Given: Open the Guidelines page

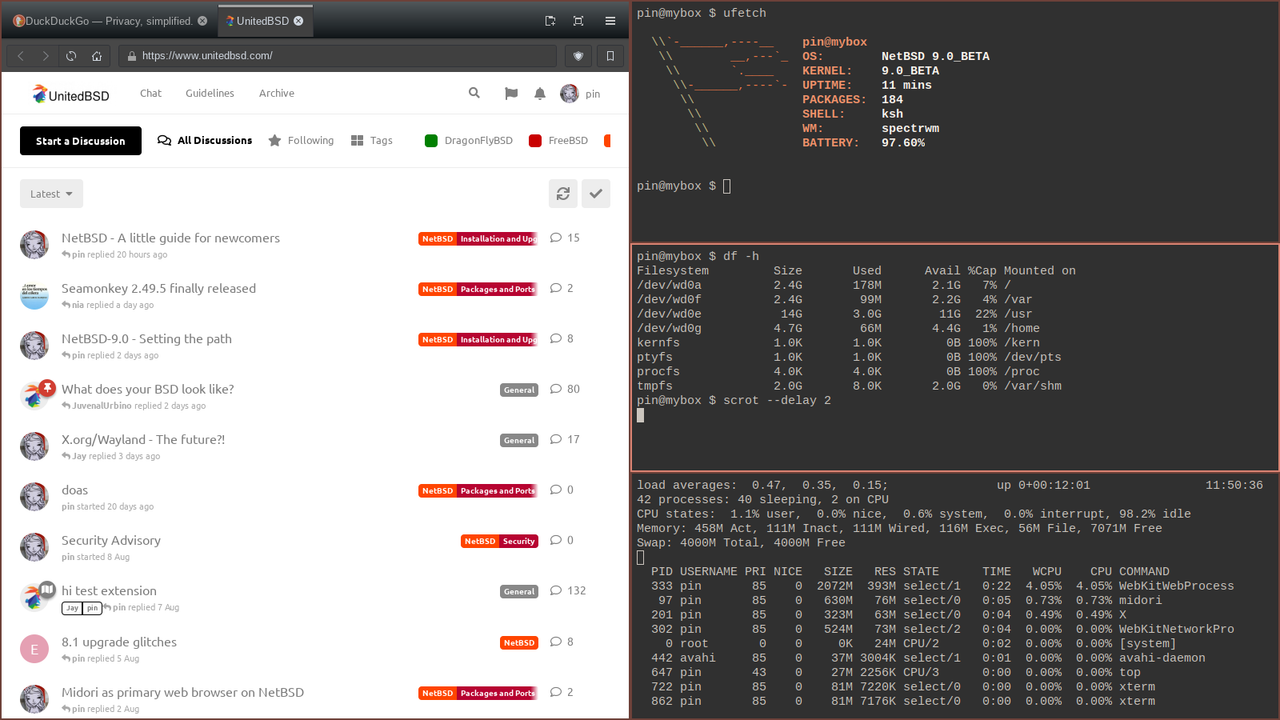Looking at the screenshot, I should (210, 93).
